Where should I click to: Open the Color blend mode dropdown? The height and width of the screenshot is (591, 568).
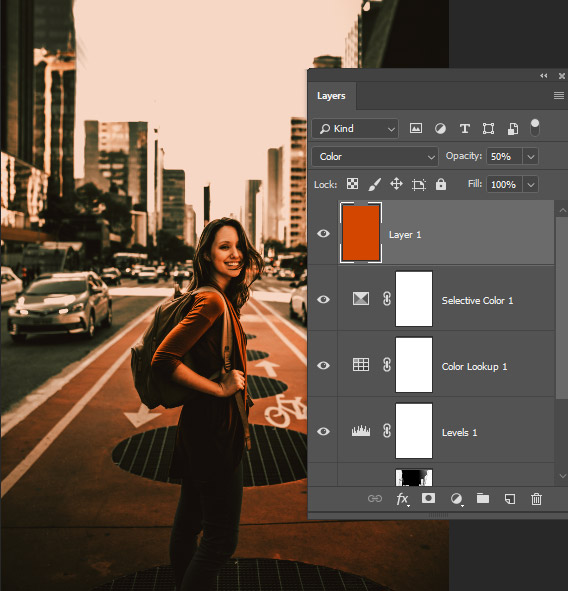coord(375,156)
